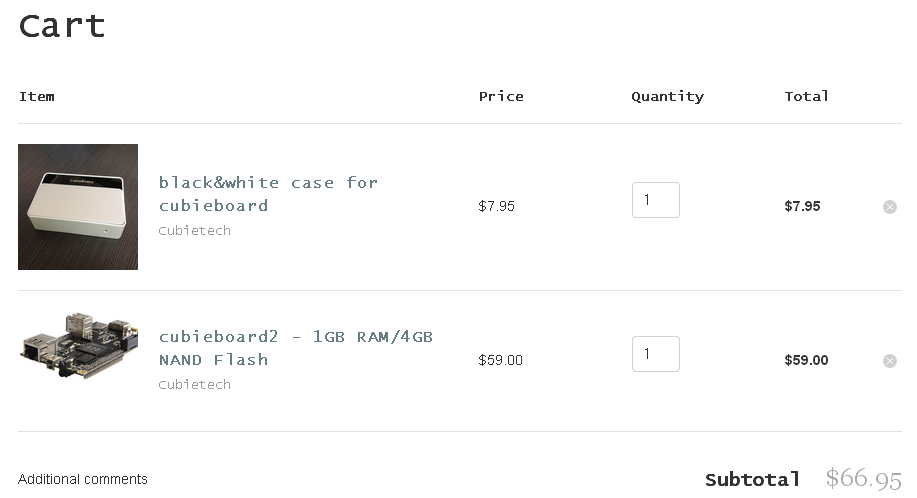917x498 pixels.
Task: Select the bold $7.95 line total
Action: click(x=802, y=207)
